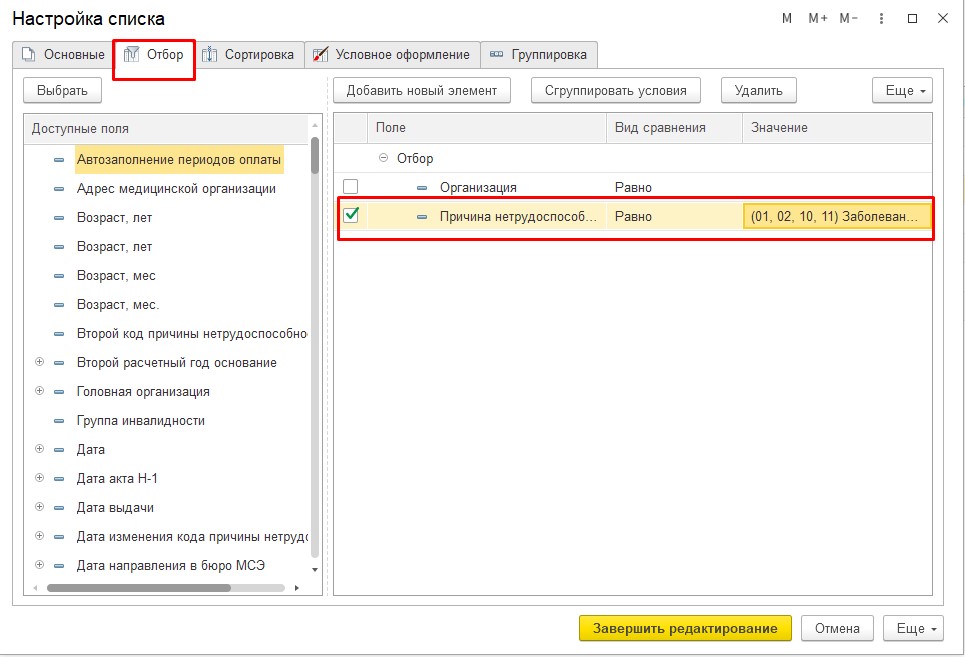This screenshot has width=965, height=657.
Task: Click the Причина нетрудоспособности row field icon
Action: click(422, 217)
